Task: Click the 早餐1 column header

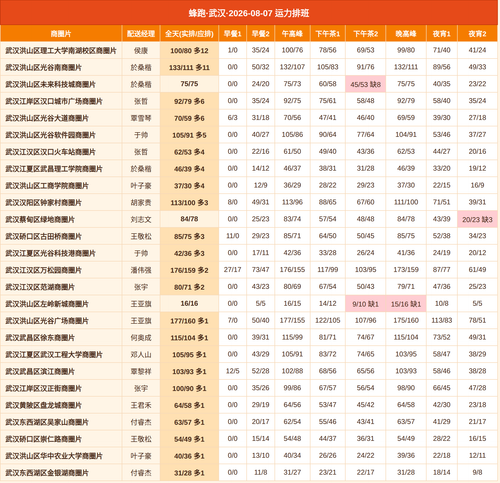Action: (x=233, y=34)
